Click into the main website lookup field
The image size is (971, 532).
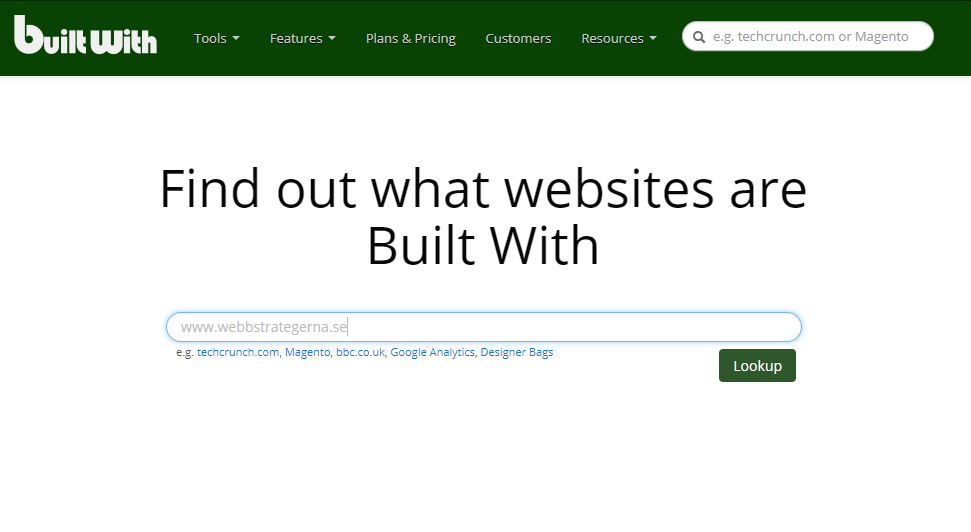[483, 327]
